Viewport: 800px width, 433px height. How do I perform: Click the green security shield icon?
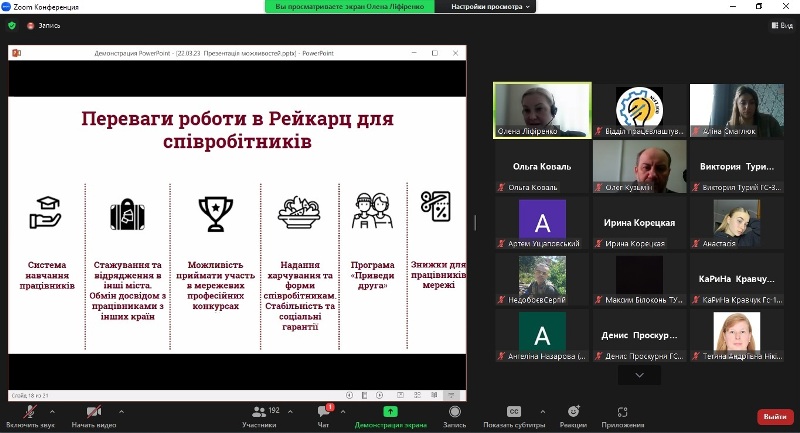[x=12, y=26]
